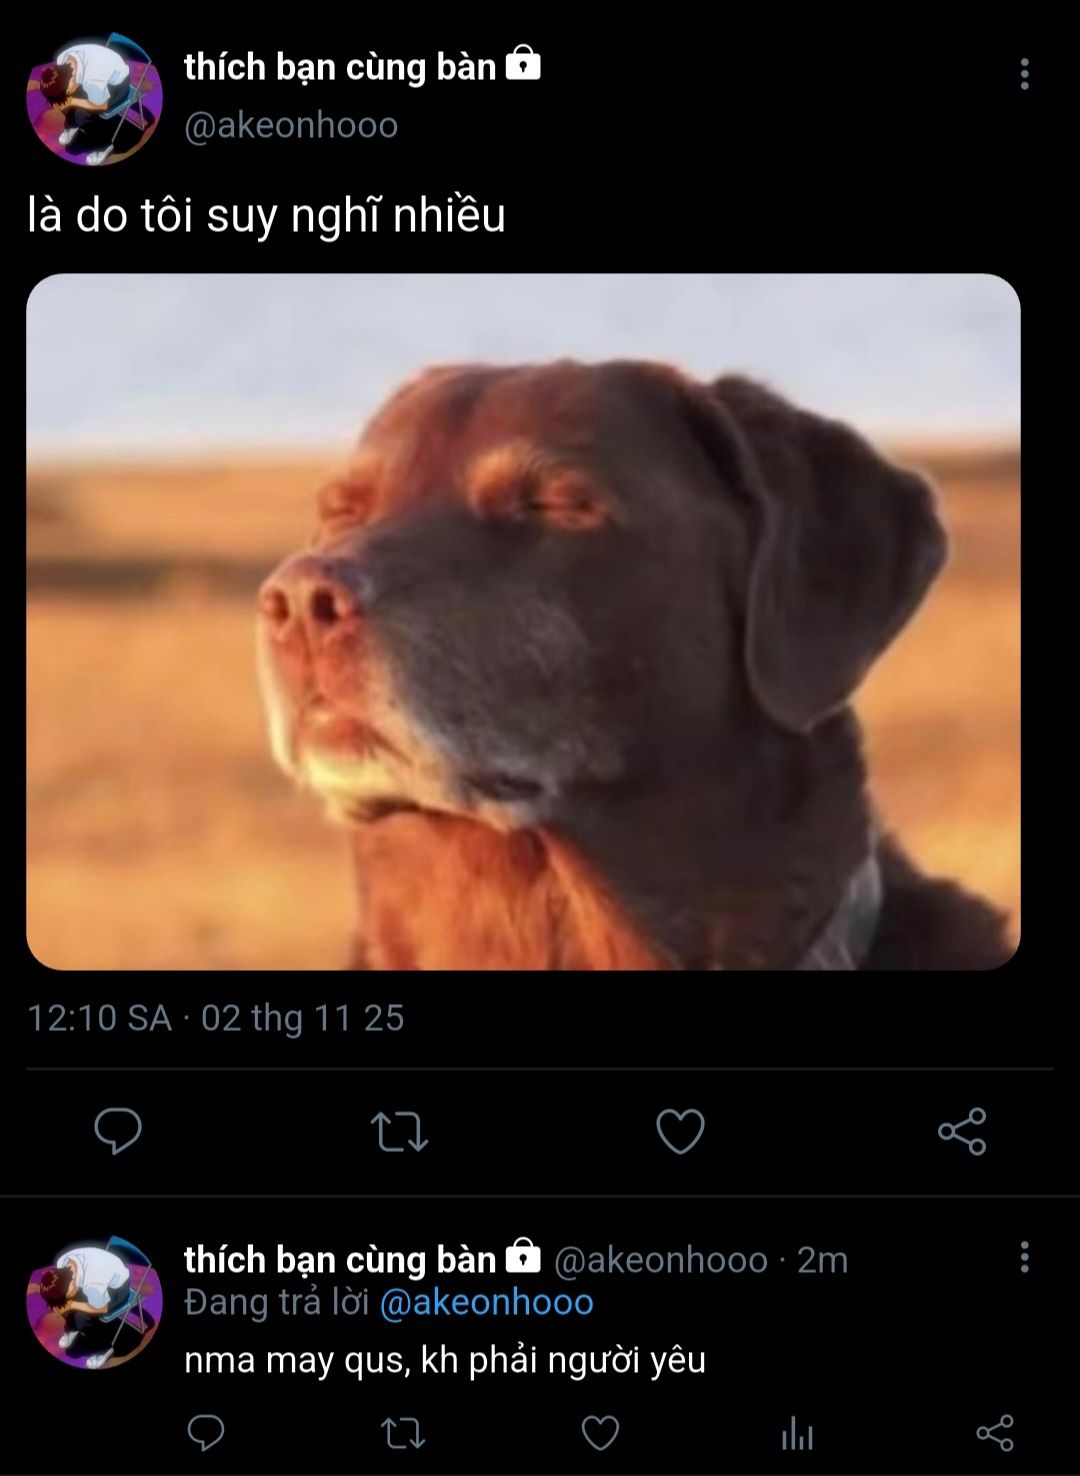1080x1476 pixels.
Task: Like the "nma may qus" reply
Action: click(x=600, y=1434)
